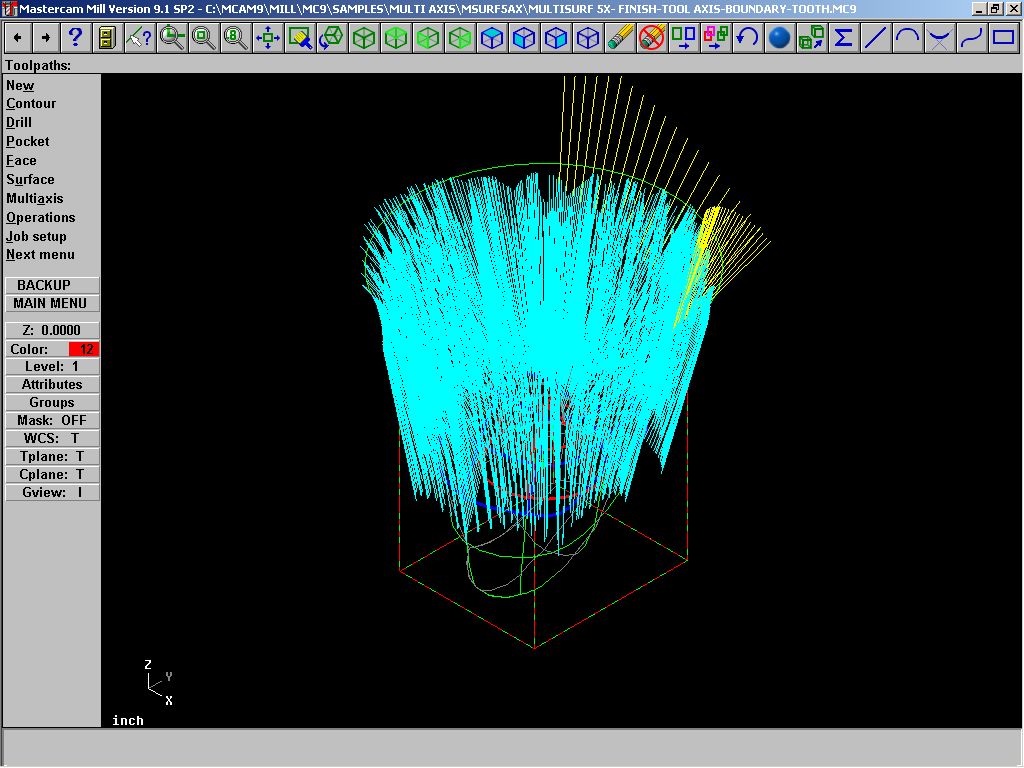Choose Contour toolpath menu item

click(x=31, y=104)
